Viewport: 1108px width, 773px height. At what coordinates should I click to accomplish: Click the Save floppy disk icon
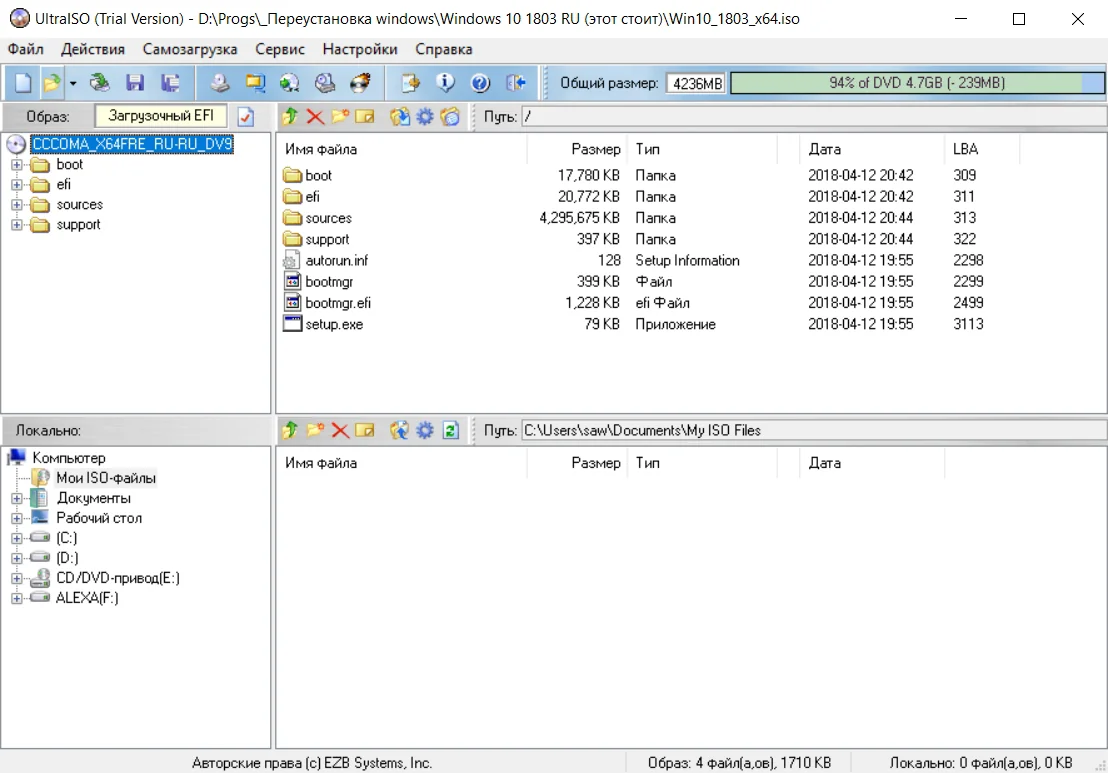[x=135, y=83]
